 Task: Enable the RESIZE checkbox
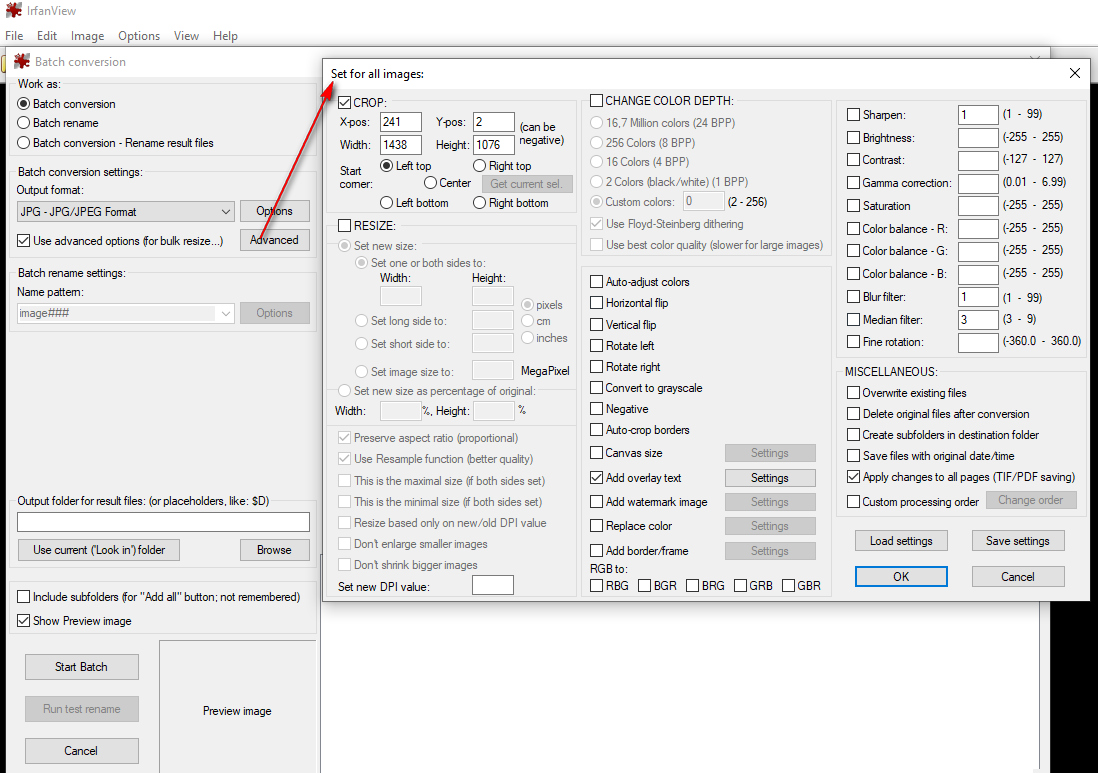(345, 225)
